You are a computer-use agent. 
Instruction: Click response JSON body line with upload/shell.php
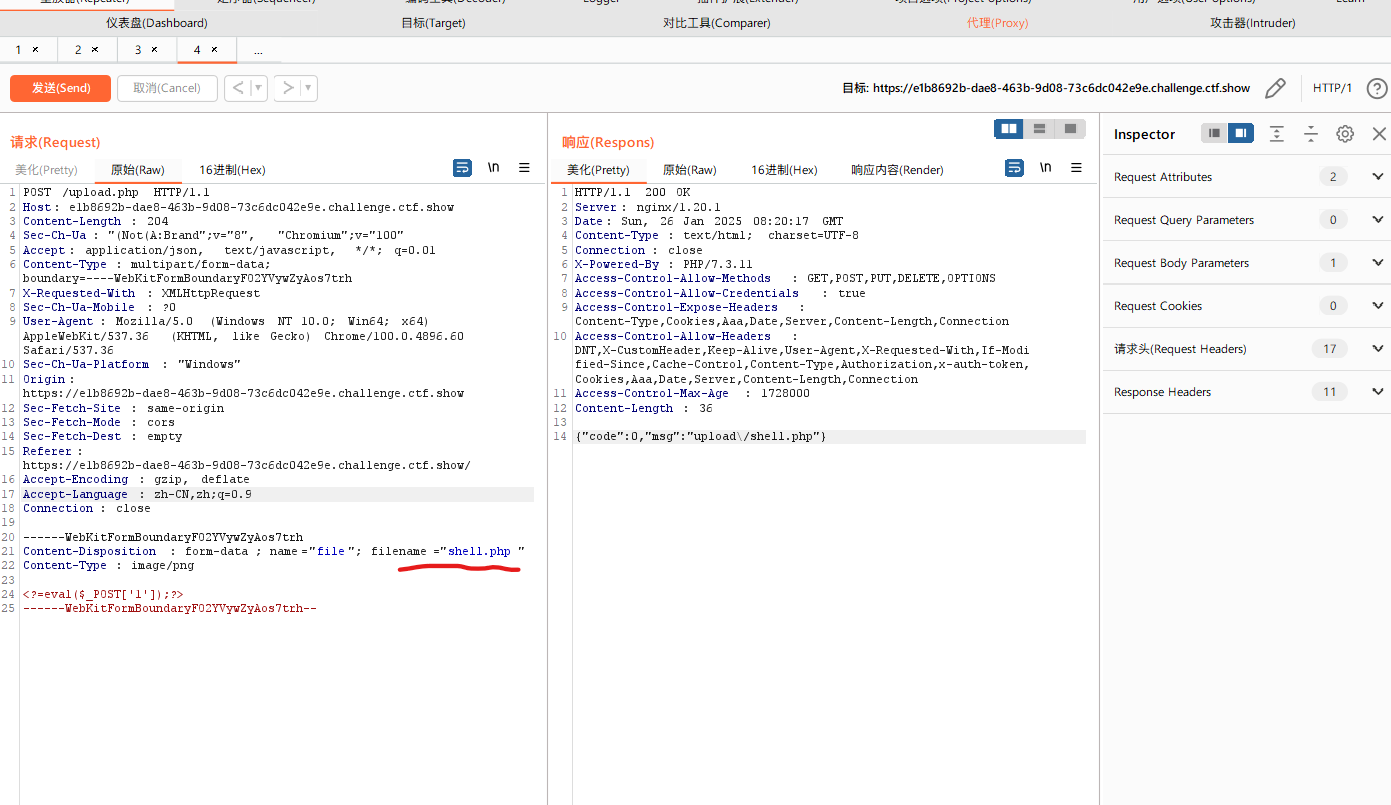[x=700, y=437]
